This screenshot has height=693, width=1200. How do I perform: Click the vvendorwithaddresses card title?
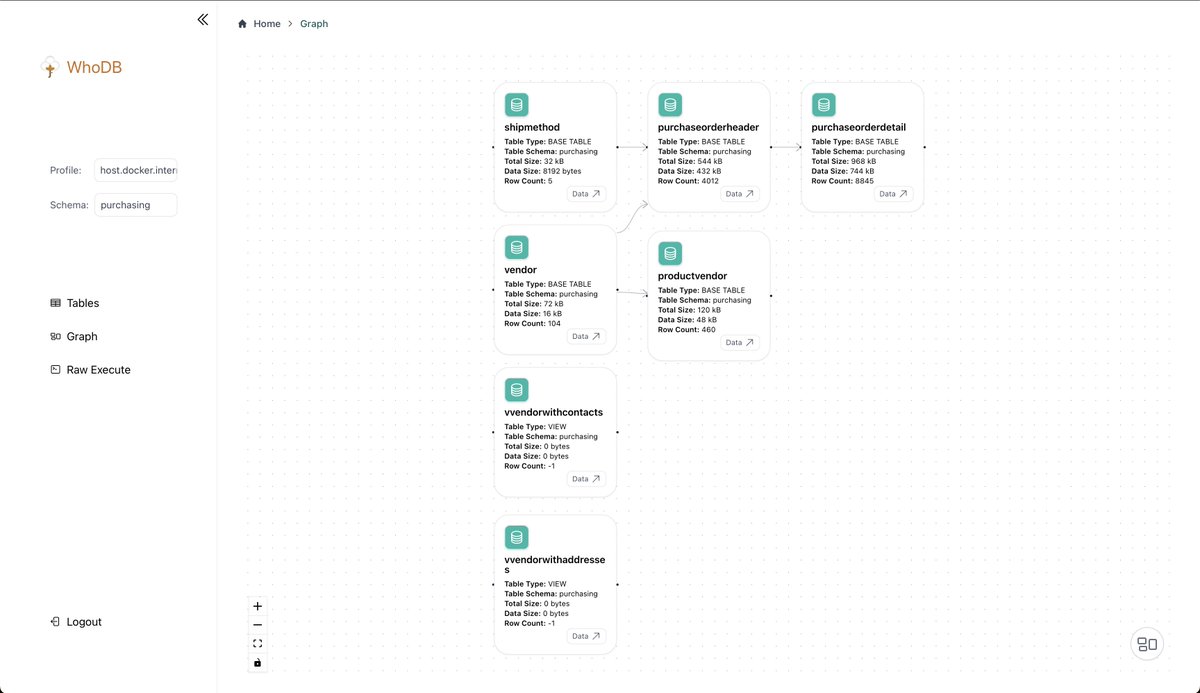coord(555,565)
